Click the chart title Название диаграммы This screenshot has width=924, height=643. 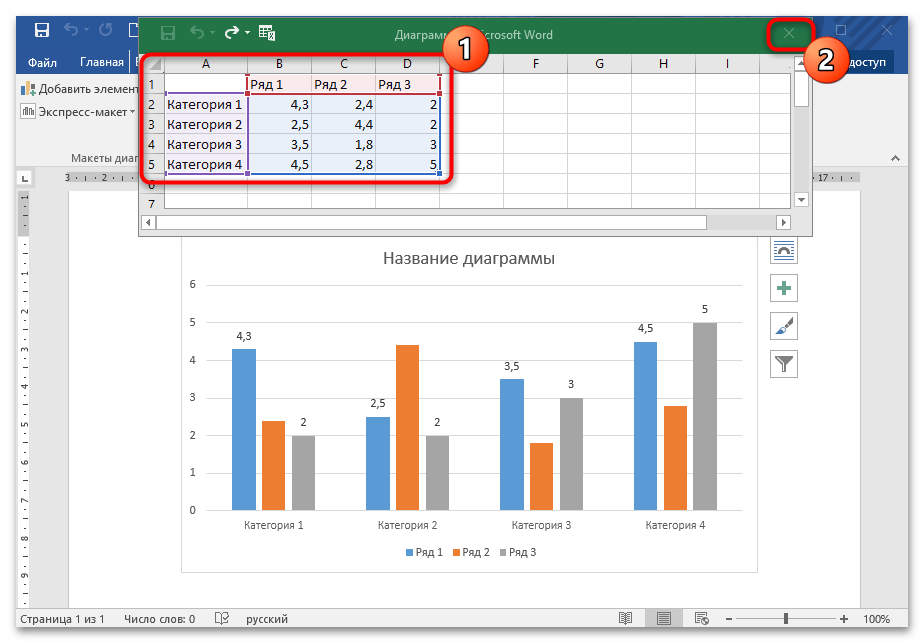pos(469,258)
